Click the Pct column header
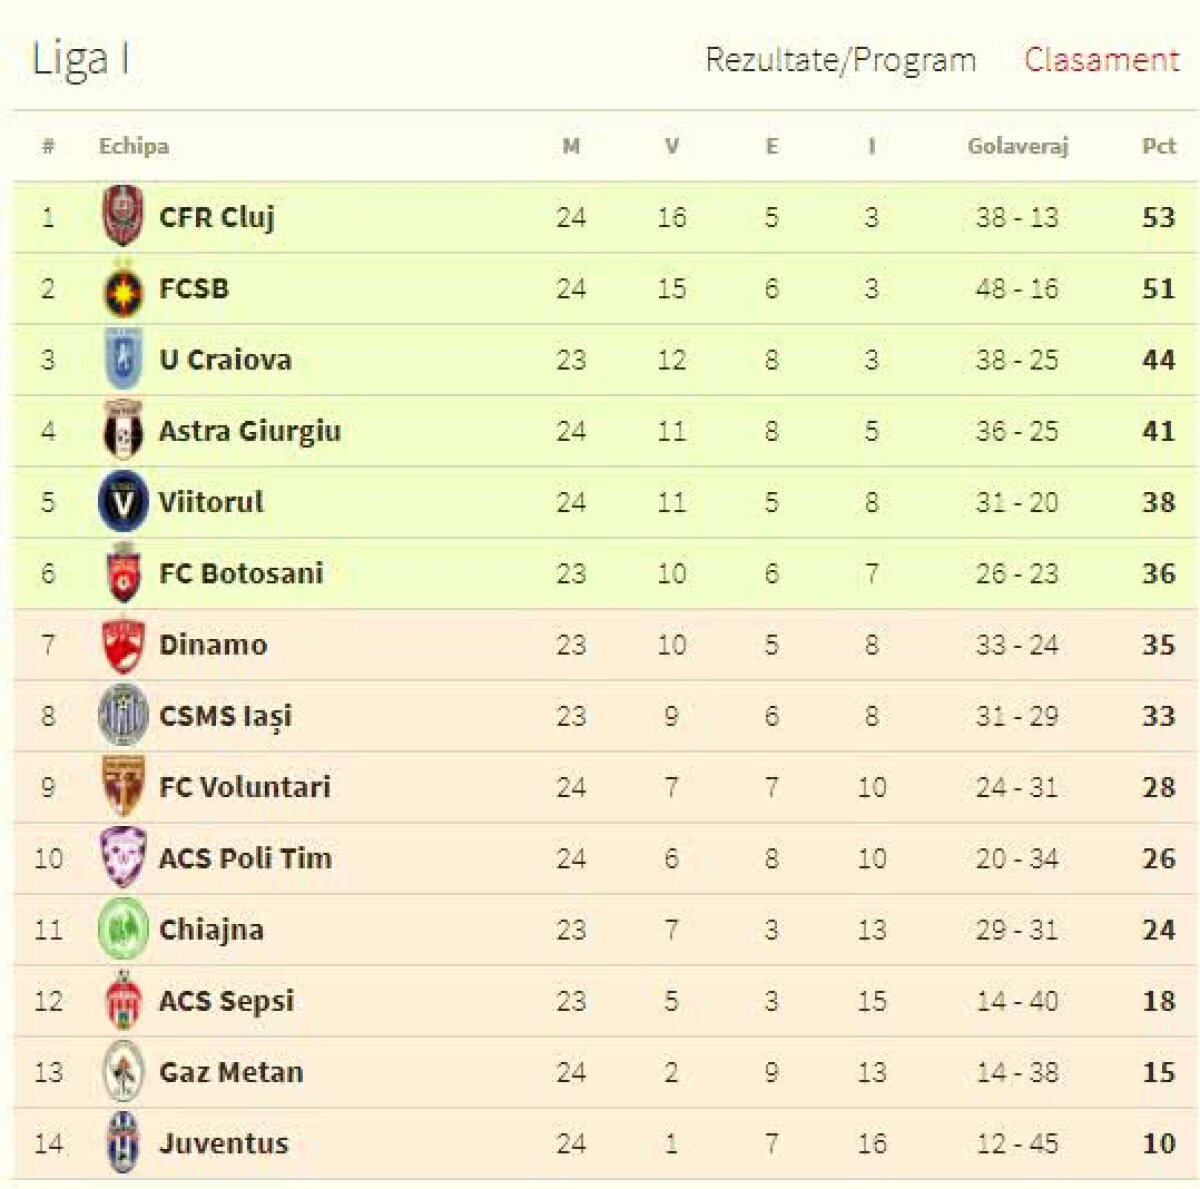The image size is (1200, 1189). click(1158, 146)
